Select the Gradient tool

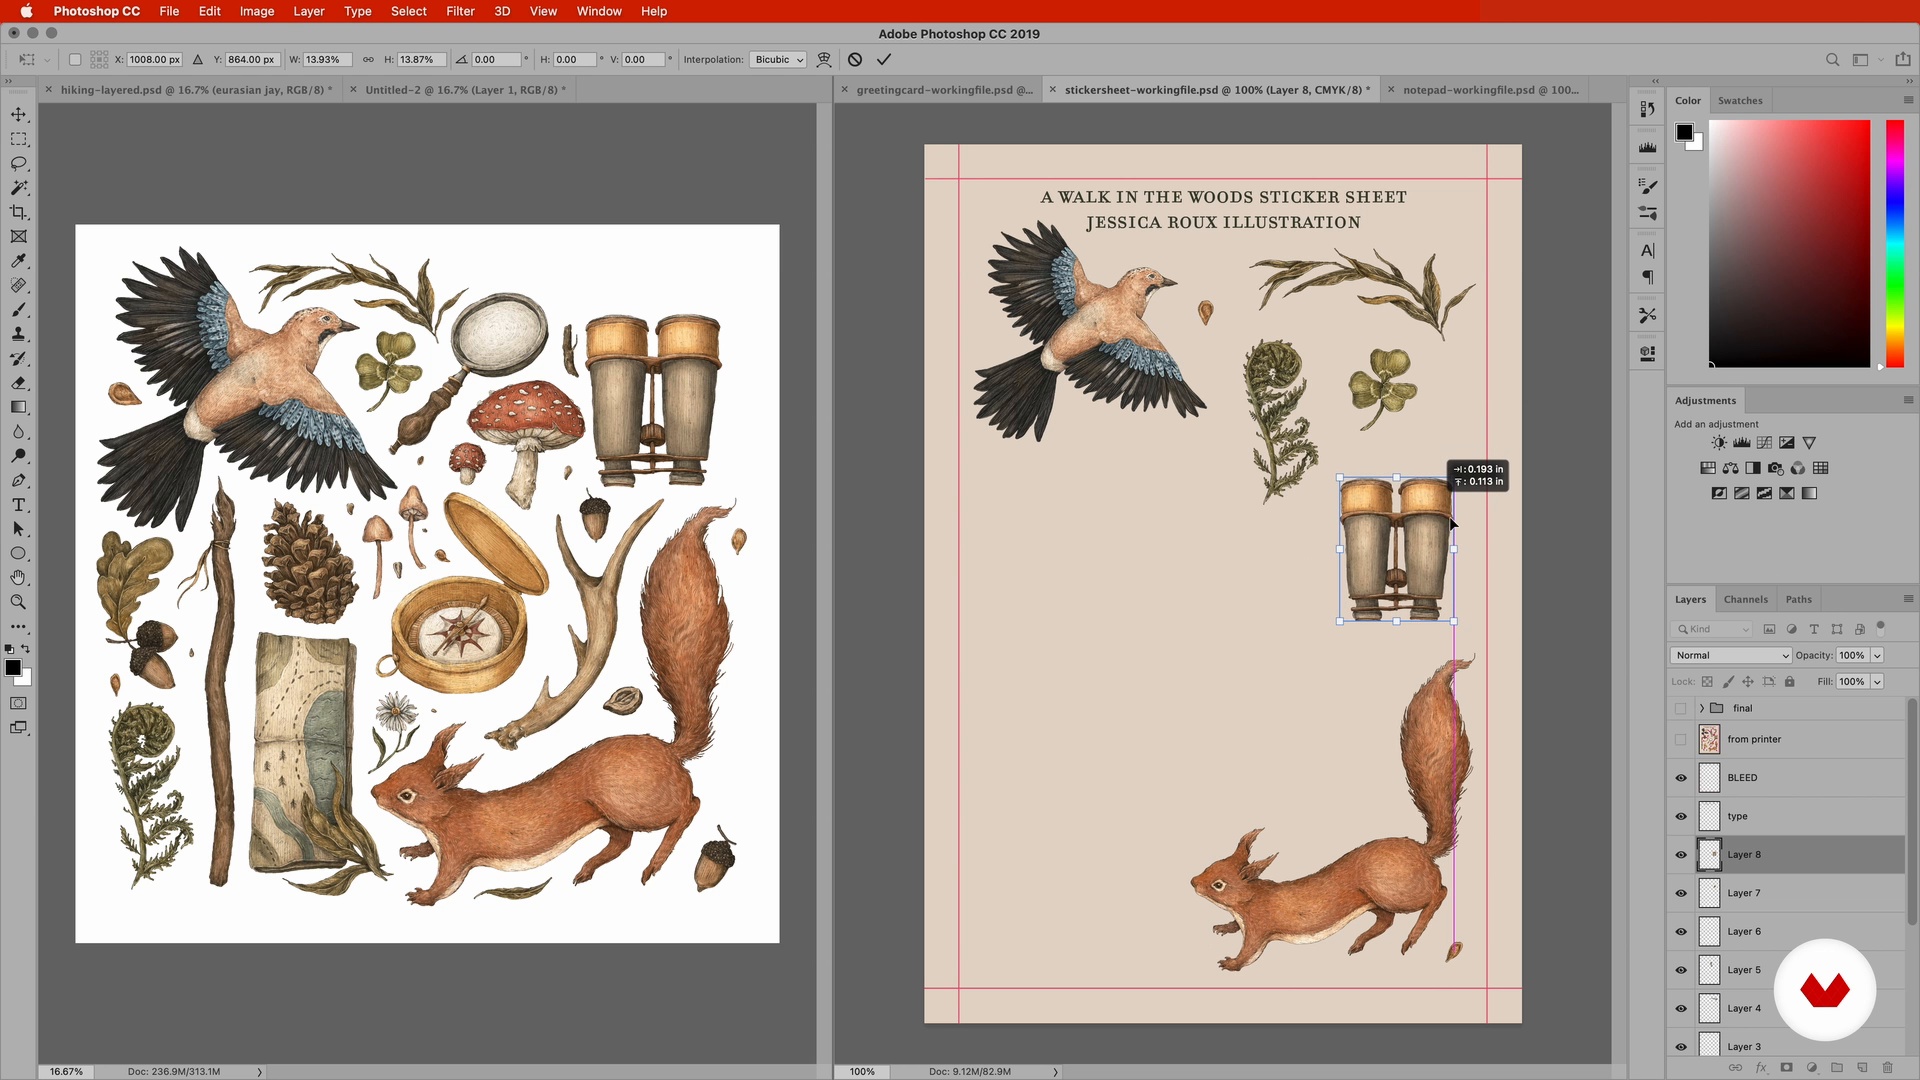tap(19, 407)
